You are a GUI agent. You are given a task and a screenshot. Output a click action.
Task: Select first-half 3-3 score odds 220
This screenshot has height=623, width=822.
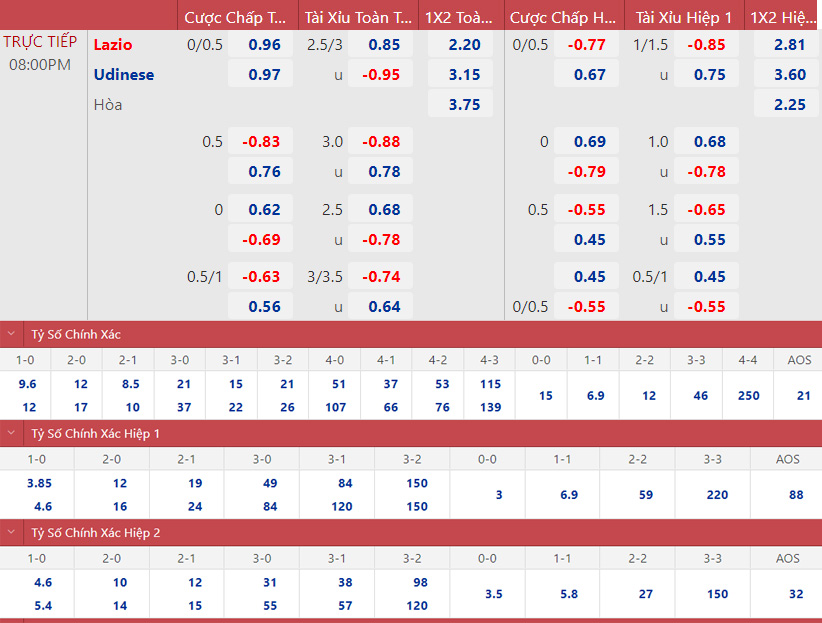(712, 495)
